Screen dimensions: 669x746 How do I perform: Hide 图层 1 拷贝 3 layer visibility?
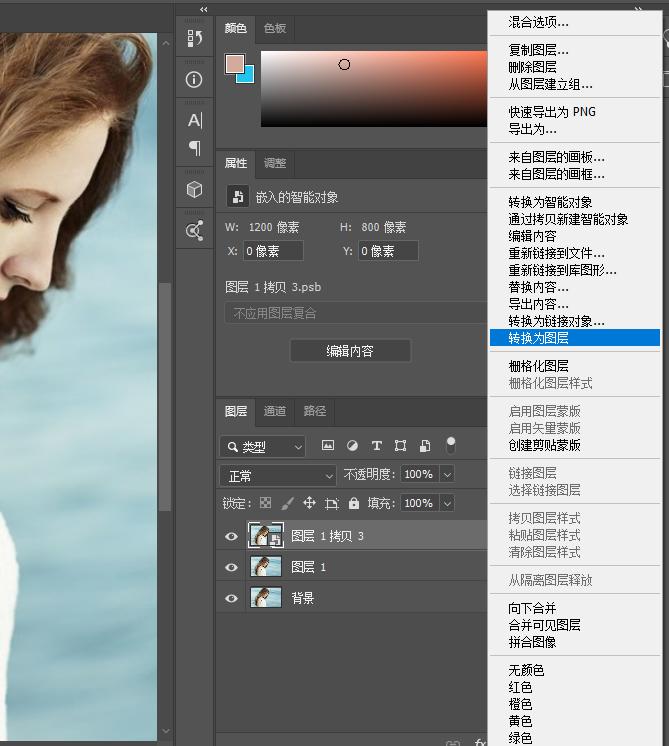point(231,536)
